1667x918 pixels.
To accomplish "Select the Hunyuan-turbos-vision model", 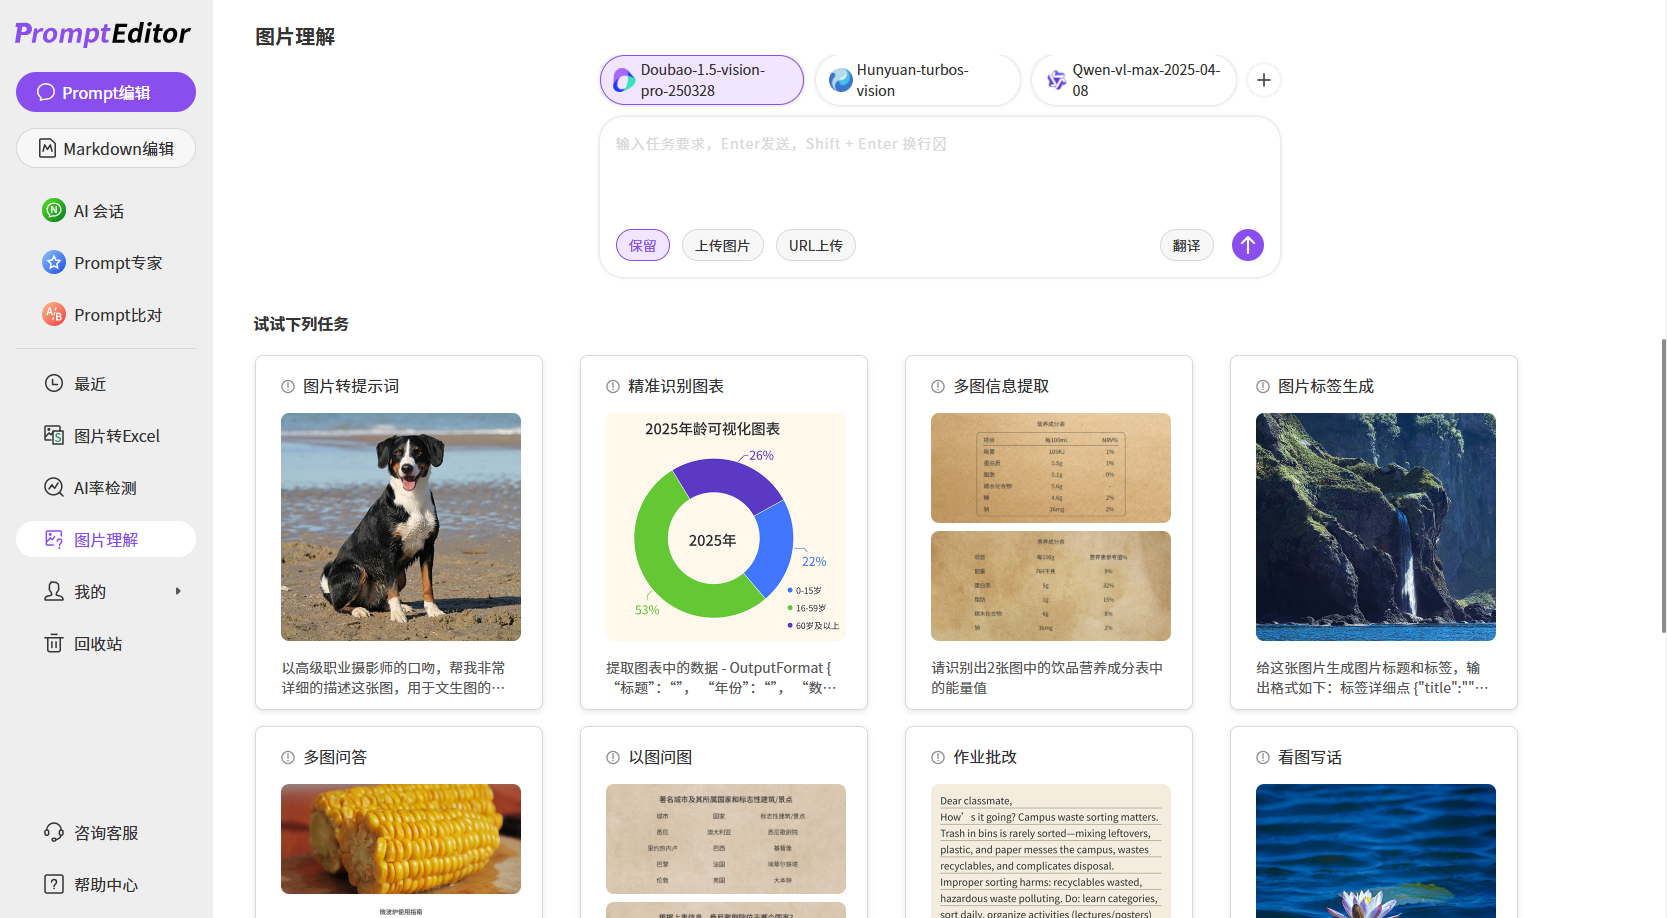I will tap(917, 80).
